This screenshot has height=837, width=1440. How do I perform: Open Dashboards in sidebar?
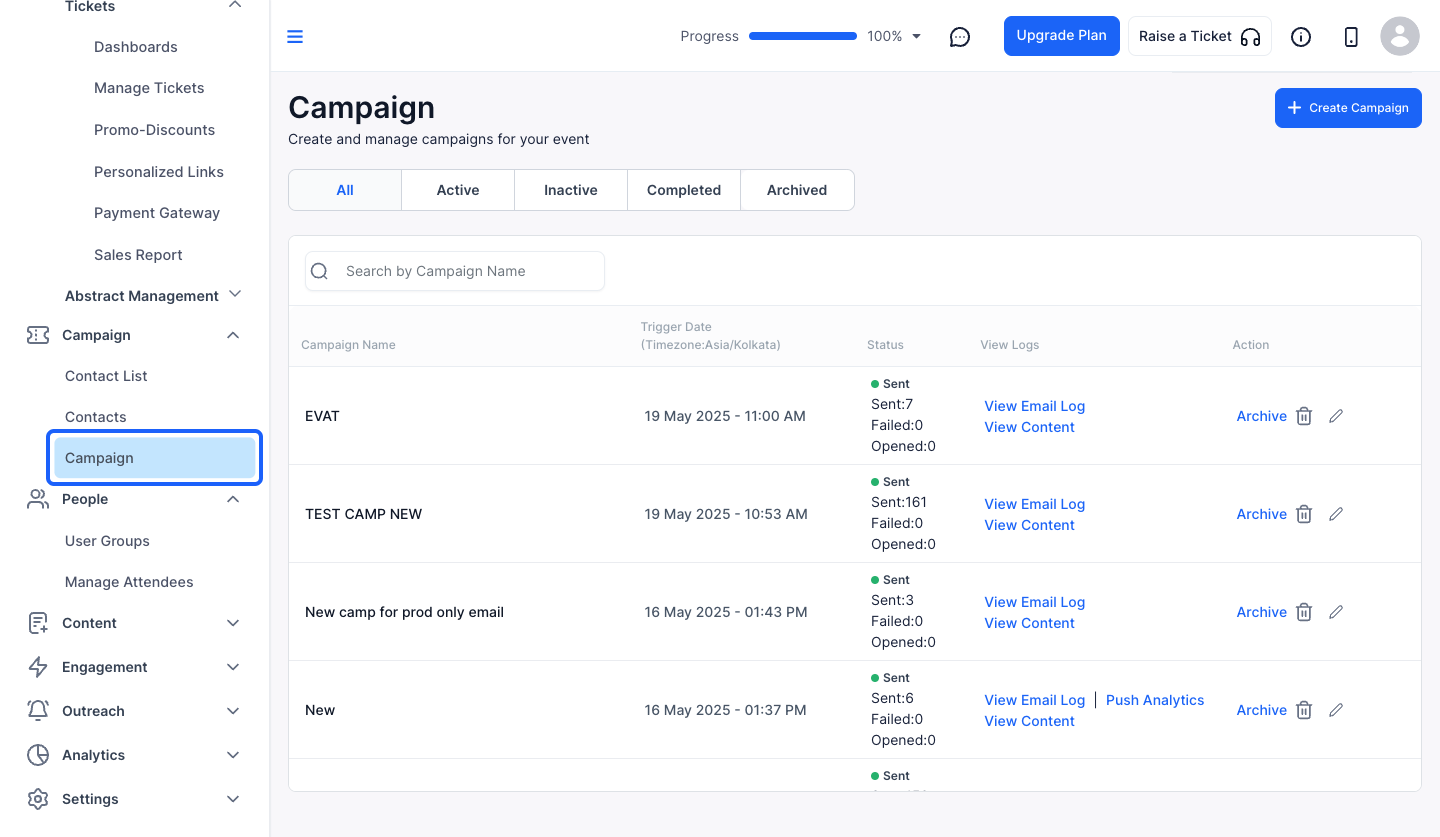click(136, 47)
